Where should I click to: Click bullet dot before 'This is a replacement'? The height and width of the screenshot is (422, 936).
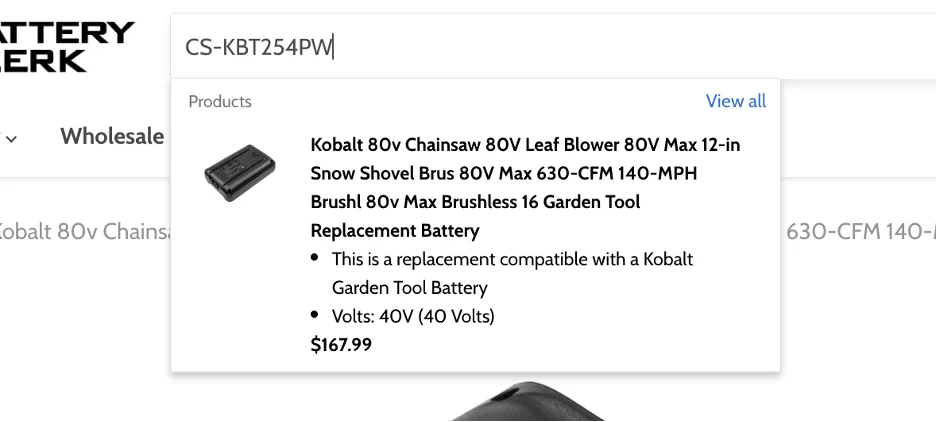[315, 258]
